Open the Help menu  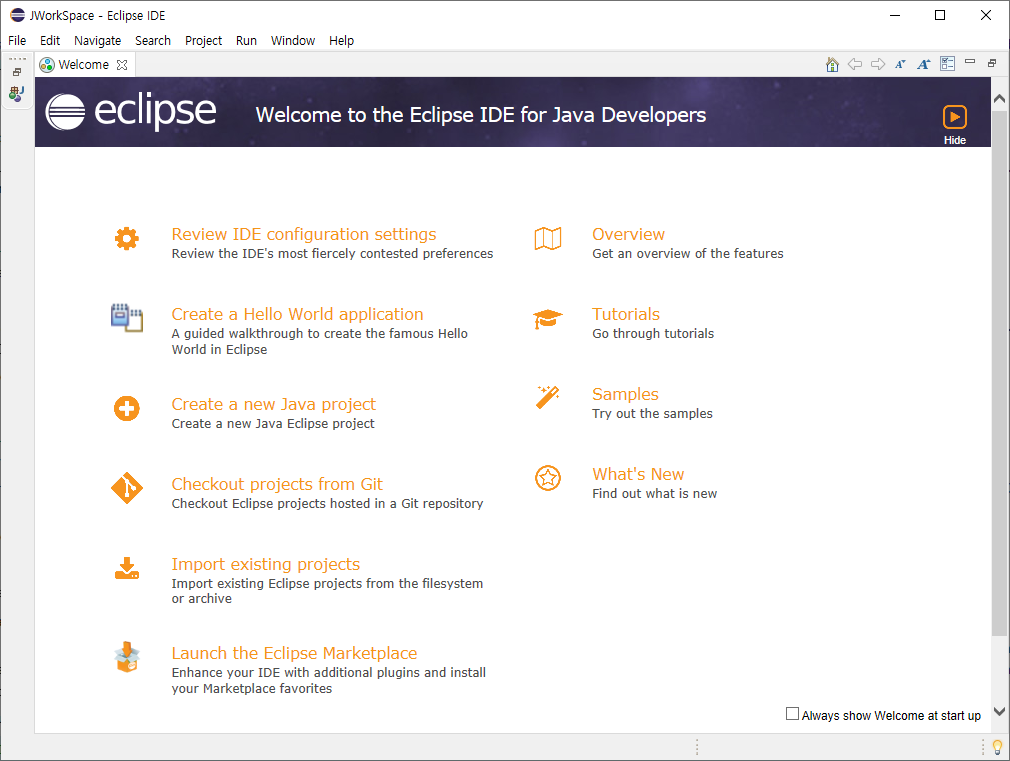pos(341,41)
